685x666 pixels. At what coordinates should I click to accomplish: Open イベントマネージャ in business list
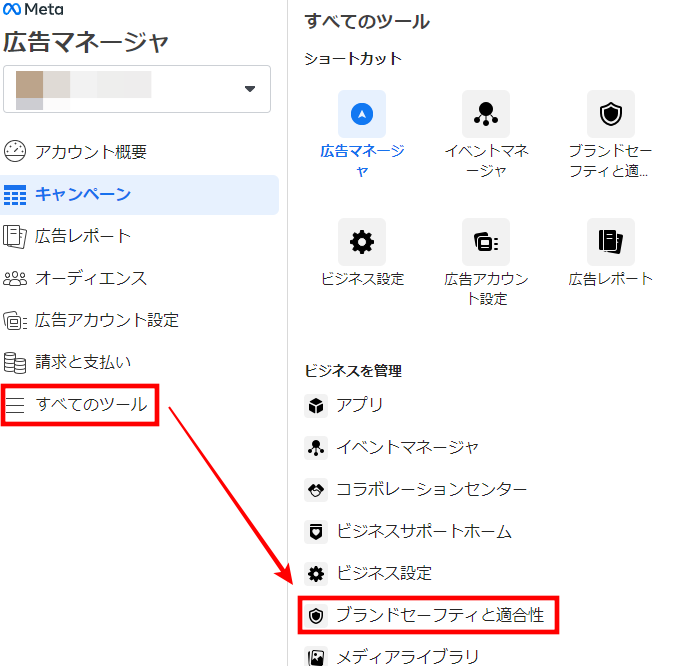coord(407,447)
